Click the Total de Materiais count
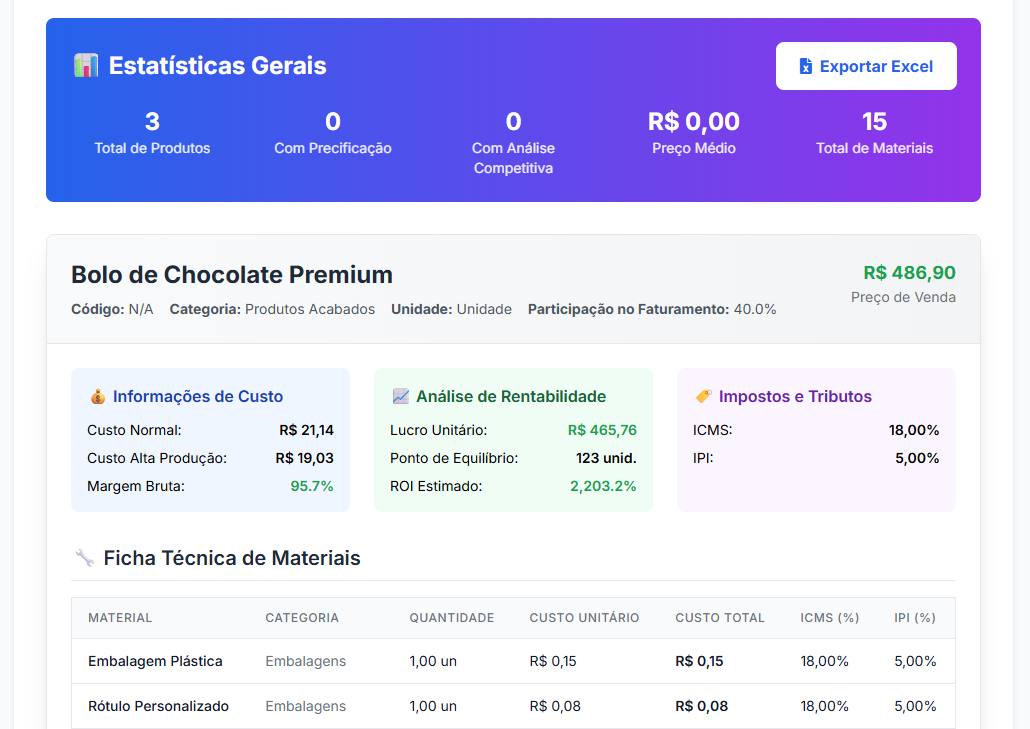The width and height of the screenshot is (1030, 729). point(874,122)
